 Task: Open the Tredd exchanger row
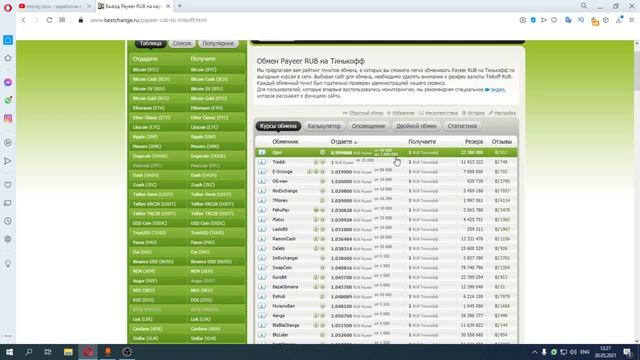coord(386,162)
